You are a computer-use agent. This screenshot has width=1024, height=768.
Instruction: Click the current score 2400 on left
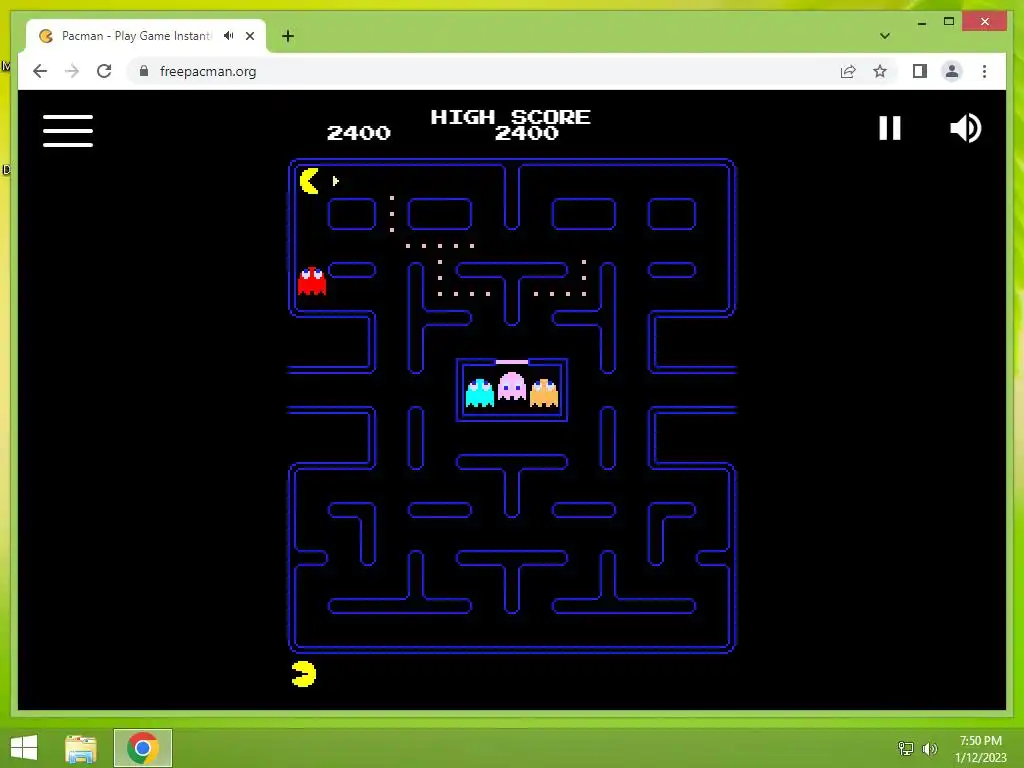[x=359, y=133]
